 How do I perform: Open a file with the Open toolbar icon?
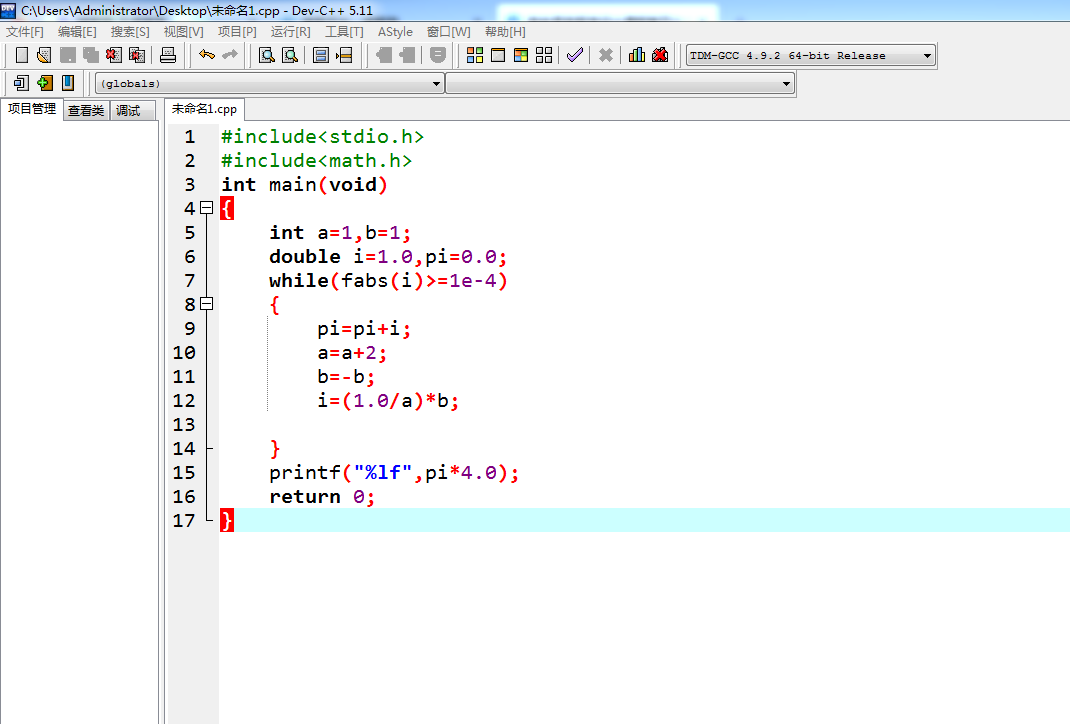click(44, 55)
